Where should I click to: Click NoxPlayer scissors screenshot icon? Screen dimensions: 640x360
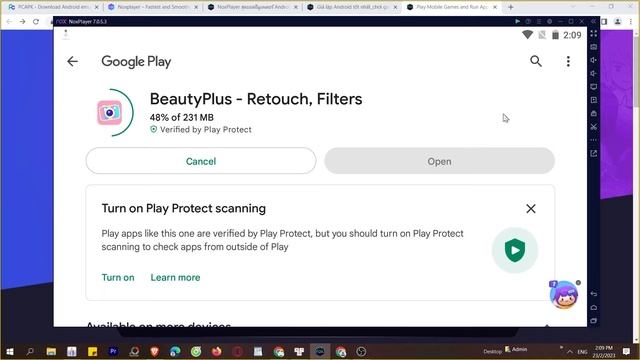[594, 127]
